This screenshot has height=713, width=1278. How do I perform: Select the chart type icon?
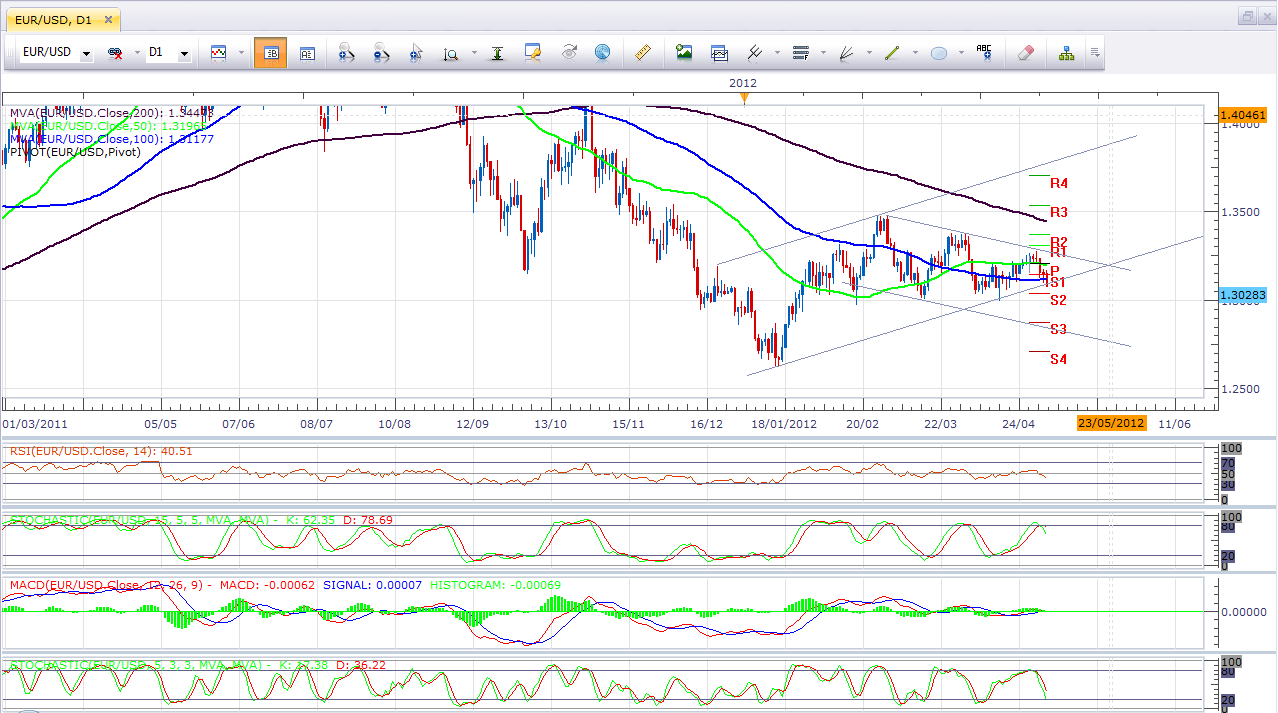click(218, 53)
